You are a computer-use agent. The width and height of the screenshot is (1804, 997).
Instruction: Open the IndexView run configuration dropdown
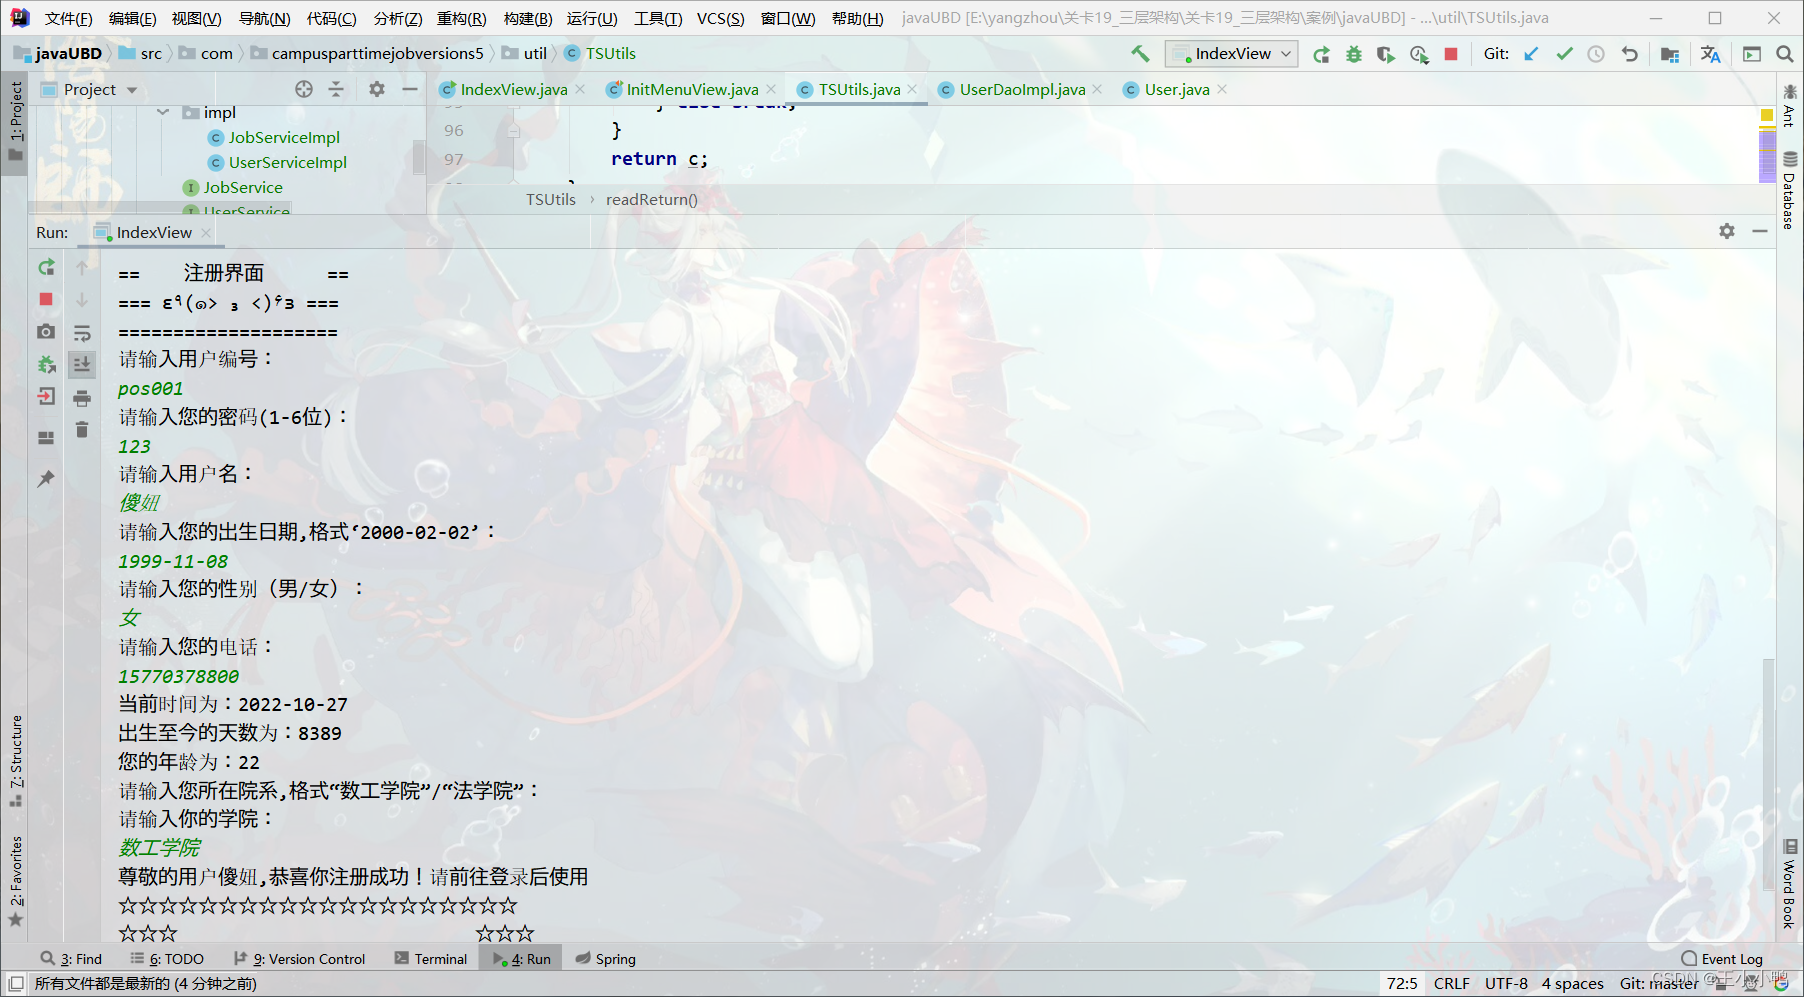[x=1232, y=54]
